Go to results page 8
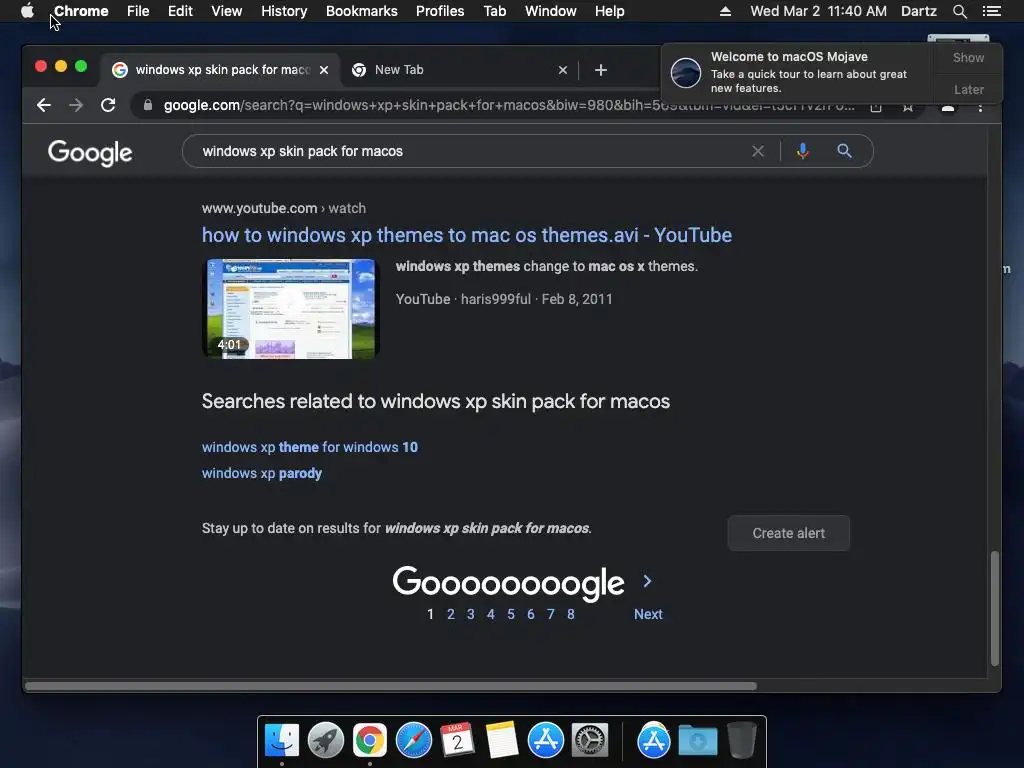This screenshot has height=768, width=1024. tap(571, 615)
